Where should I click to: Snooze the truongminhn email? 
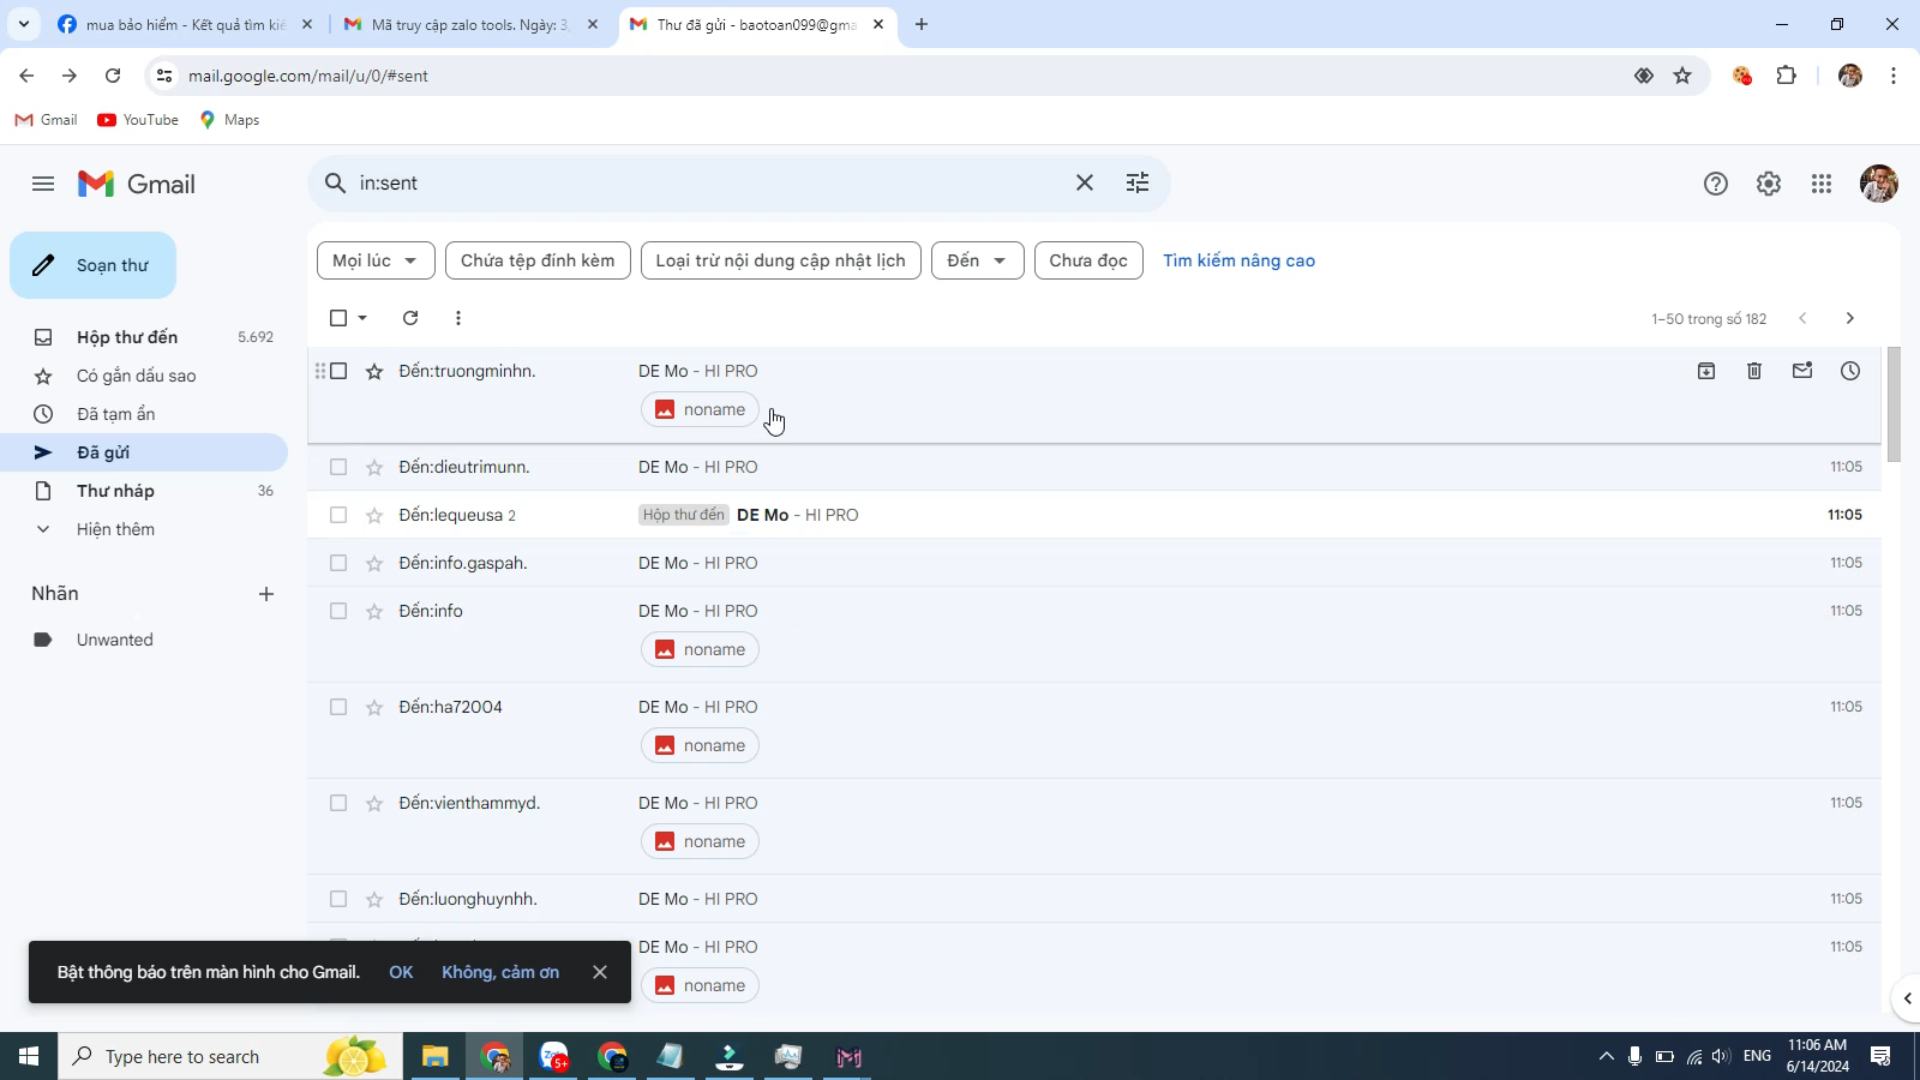click(x=1850, y=371)
